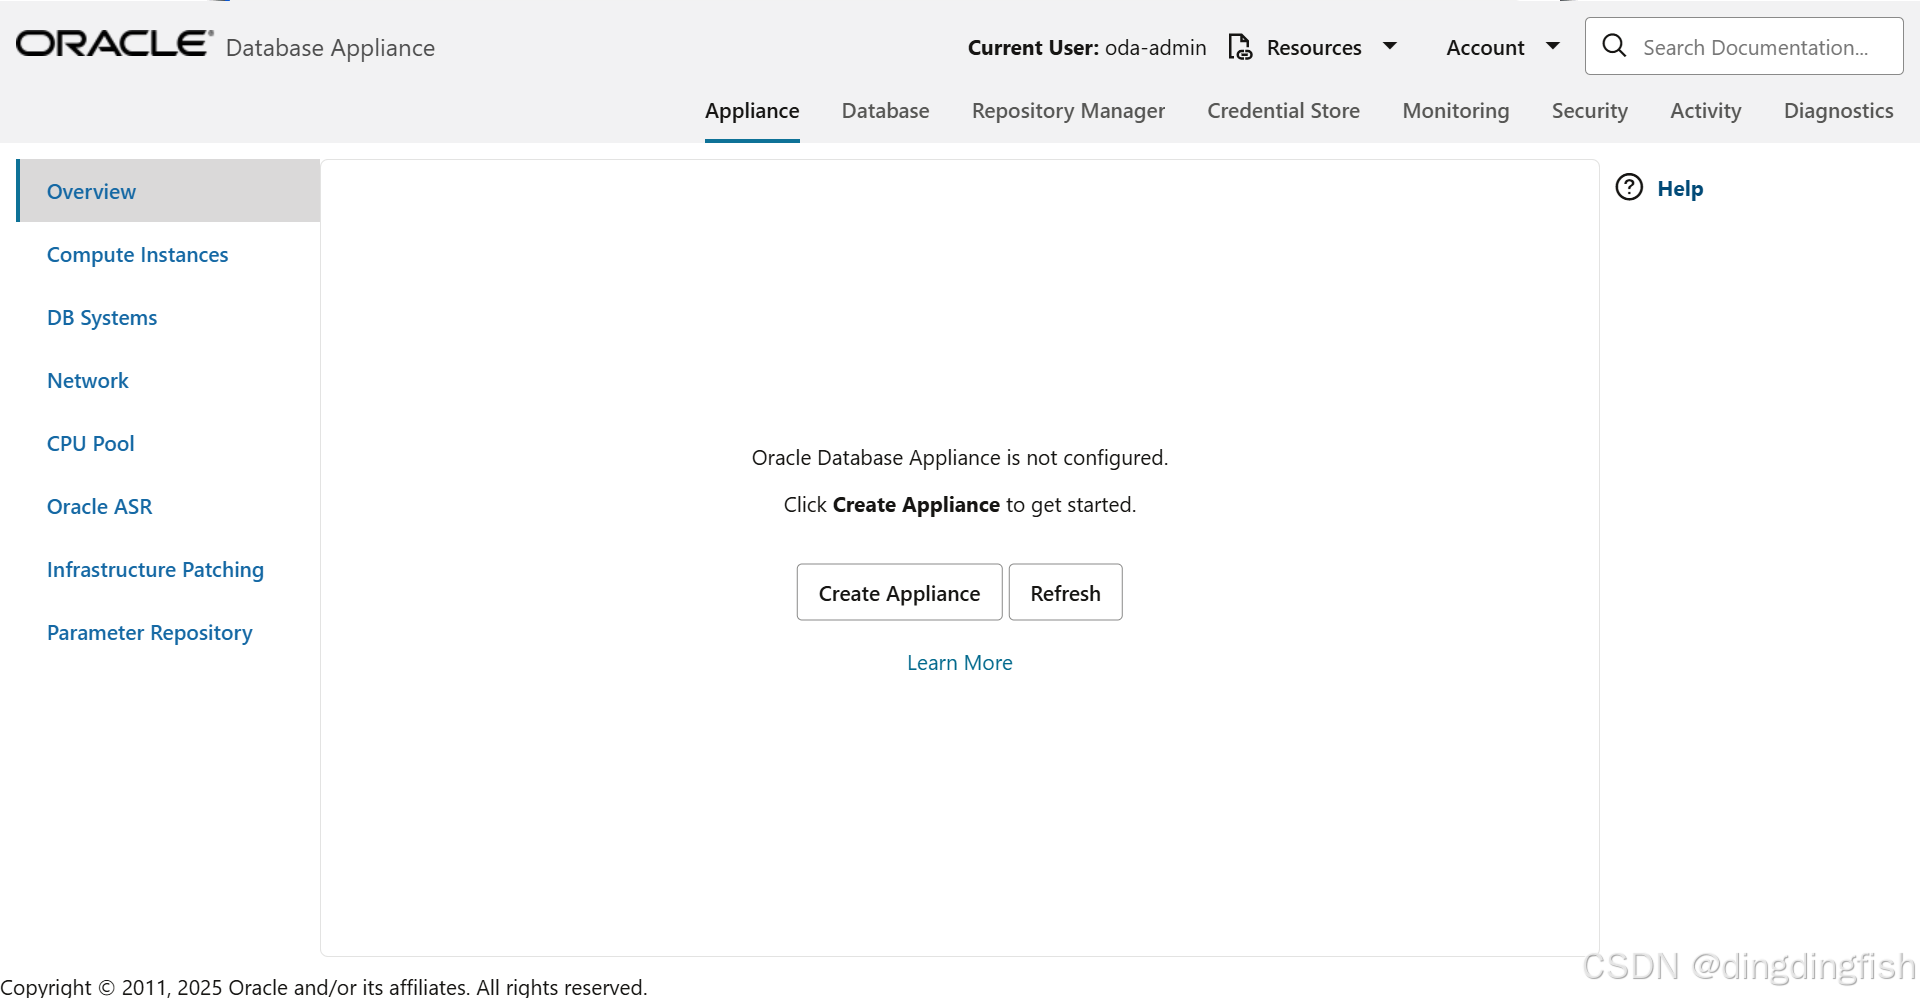1920x998 pixels.
Task: Switch to the Database tab
Action: tap(885, 111)
